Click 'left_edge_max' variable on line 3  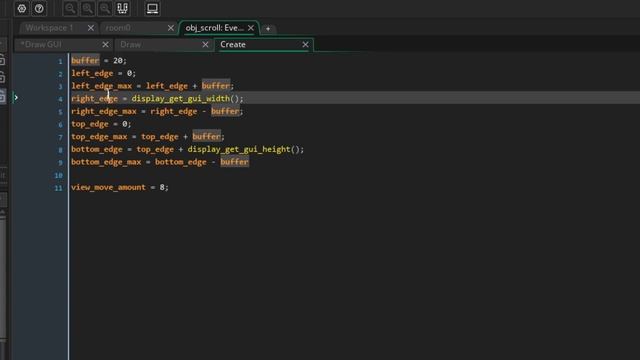click(x=102, y=86)
